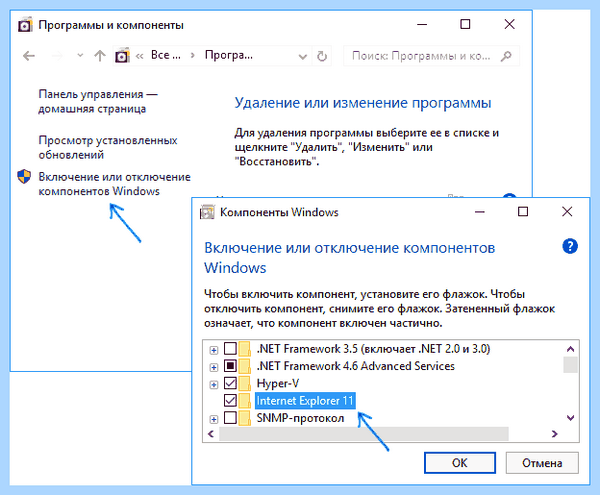Screen dimensions: 600x495
Task: Confirm with the OK button
Action: pyautogui.click(x=460, y=463)
